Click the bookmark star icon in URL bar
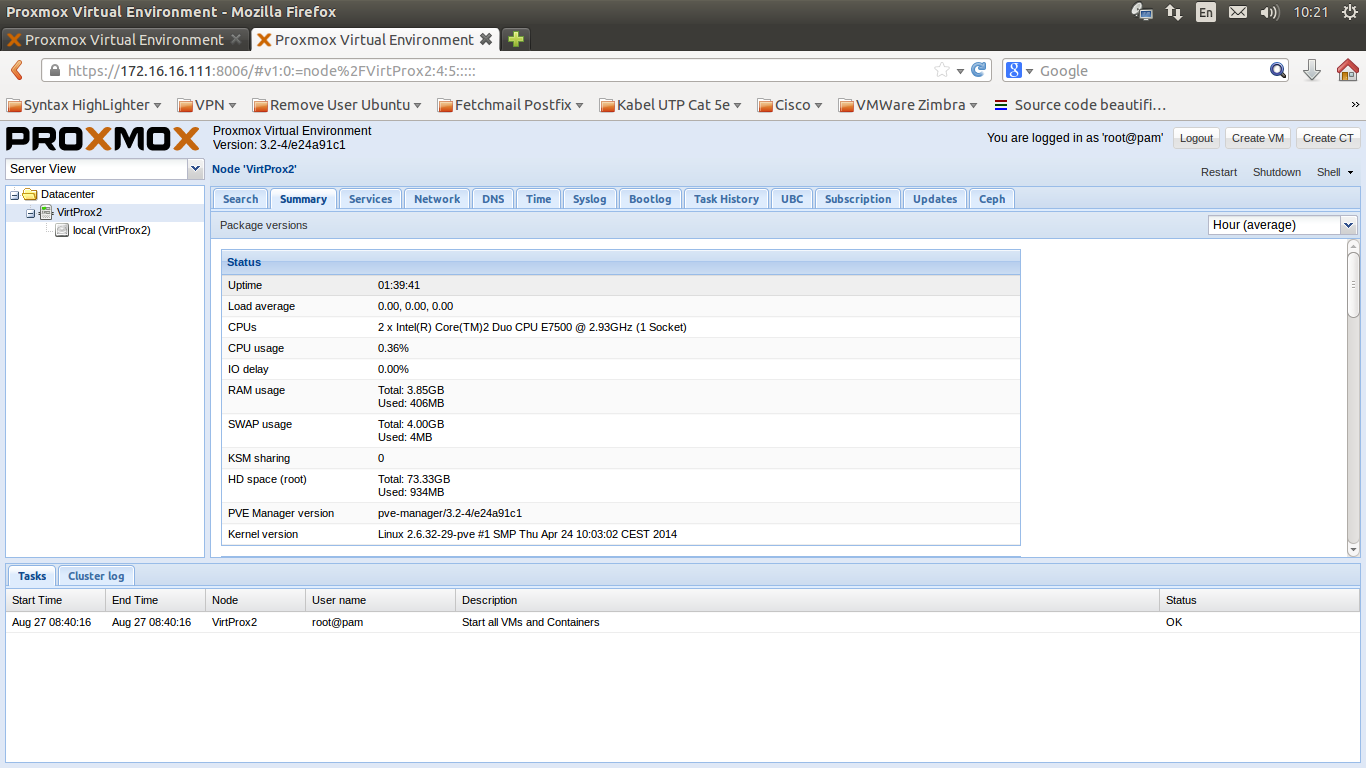Screen dimensions: 1366x768 [942, 70]
